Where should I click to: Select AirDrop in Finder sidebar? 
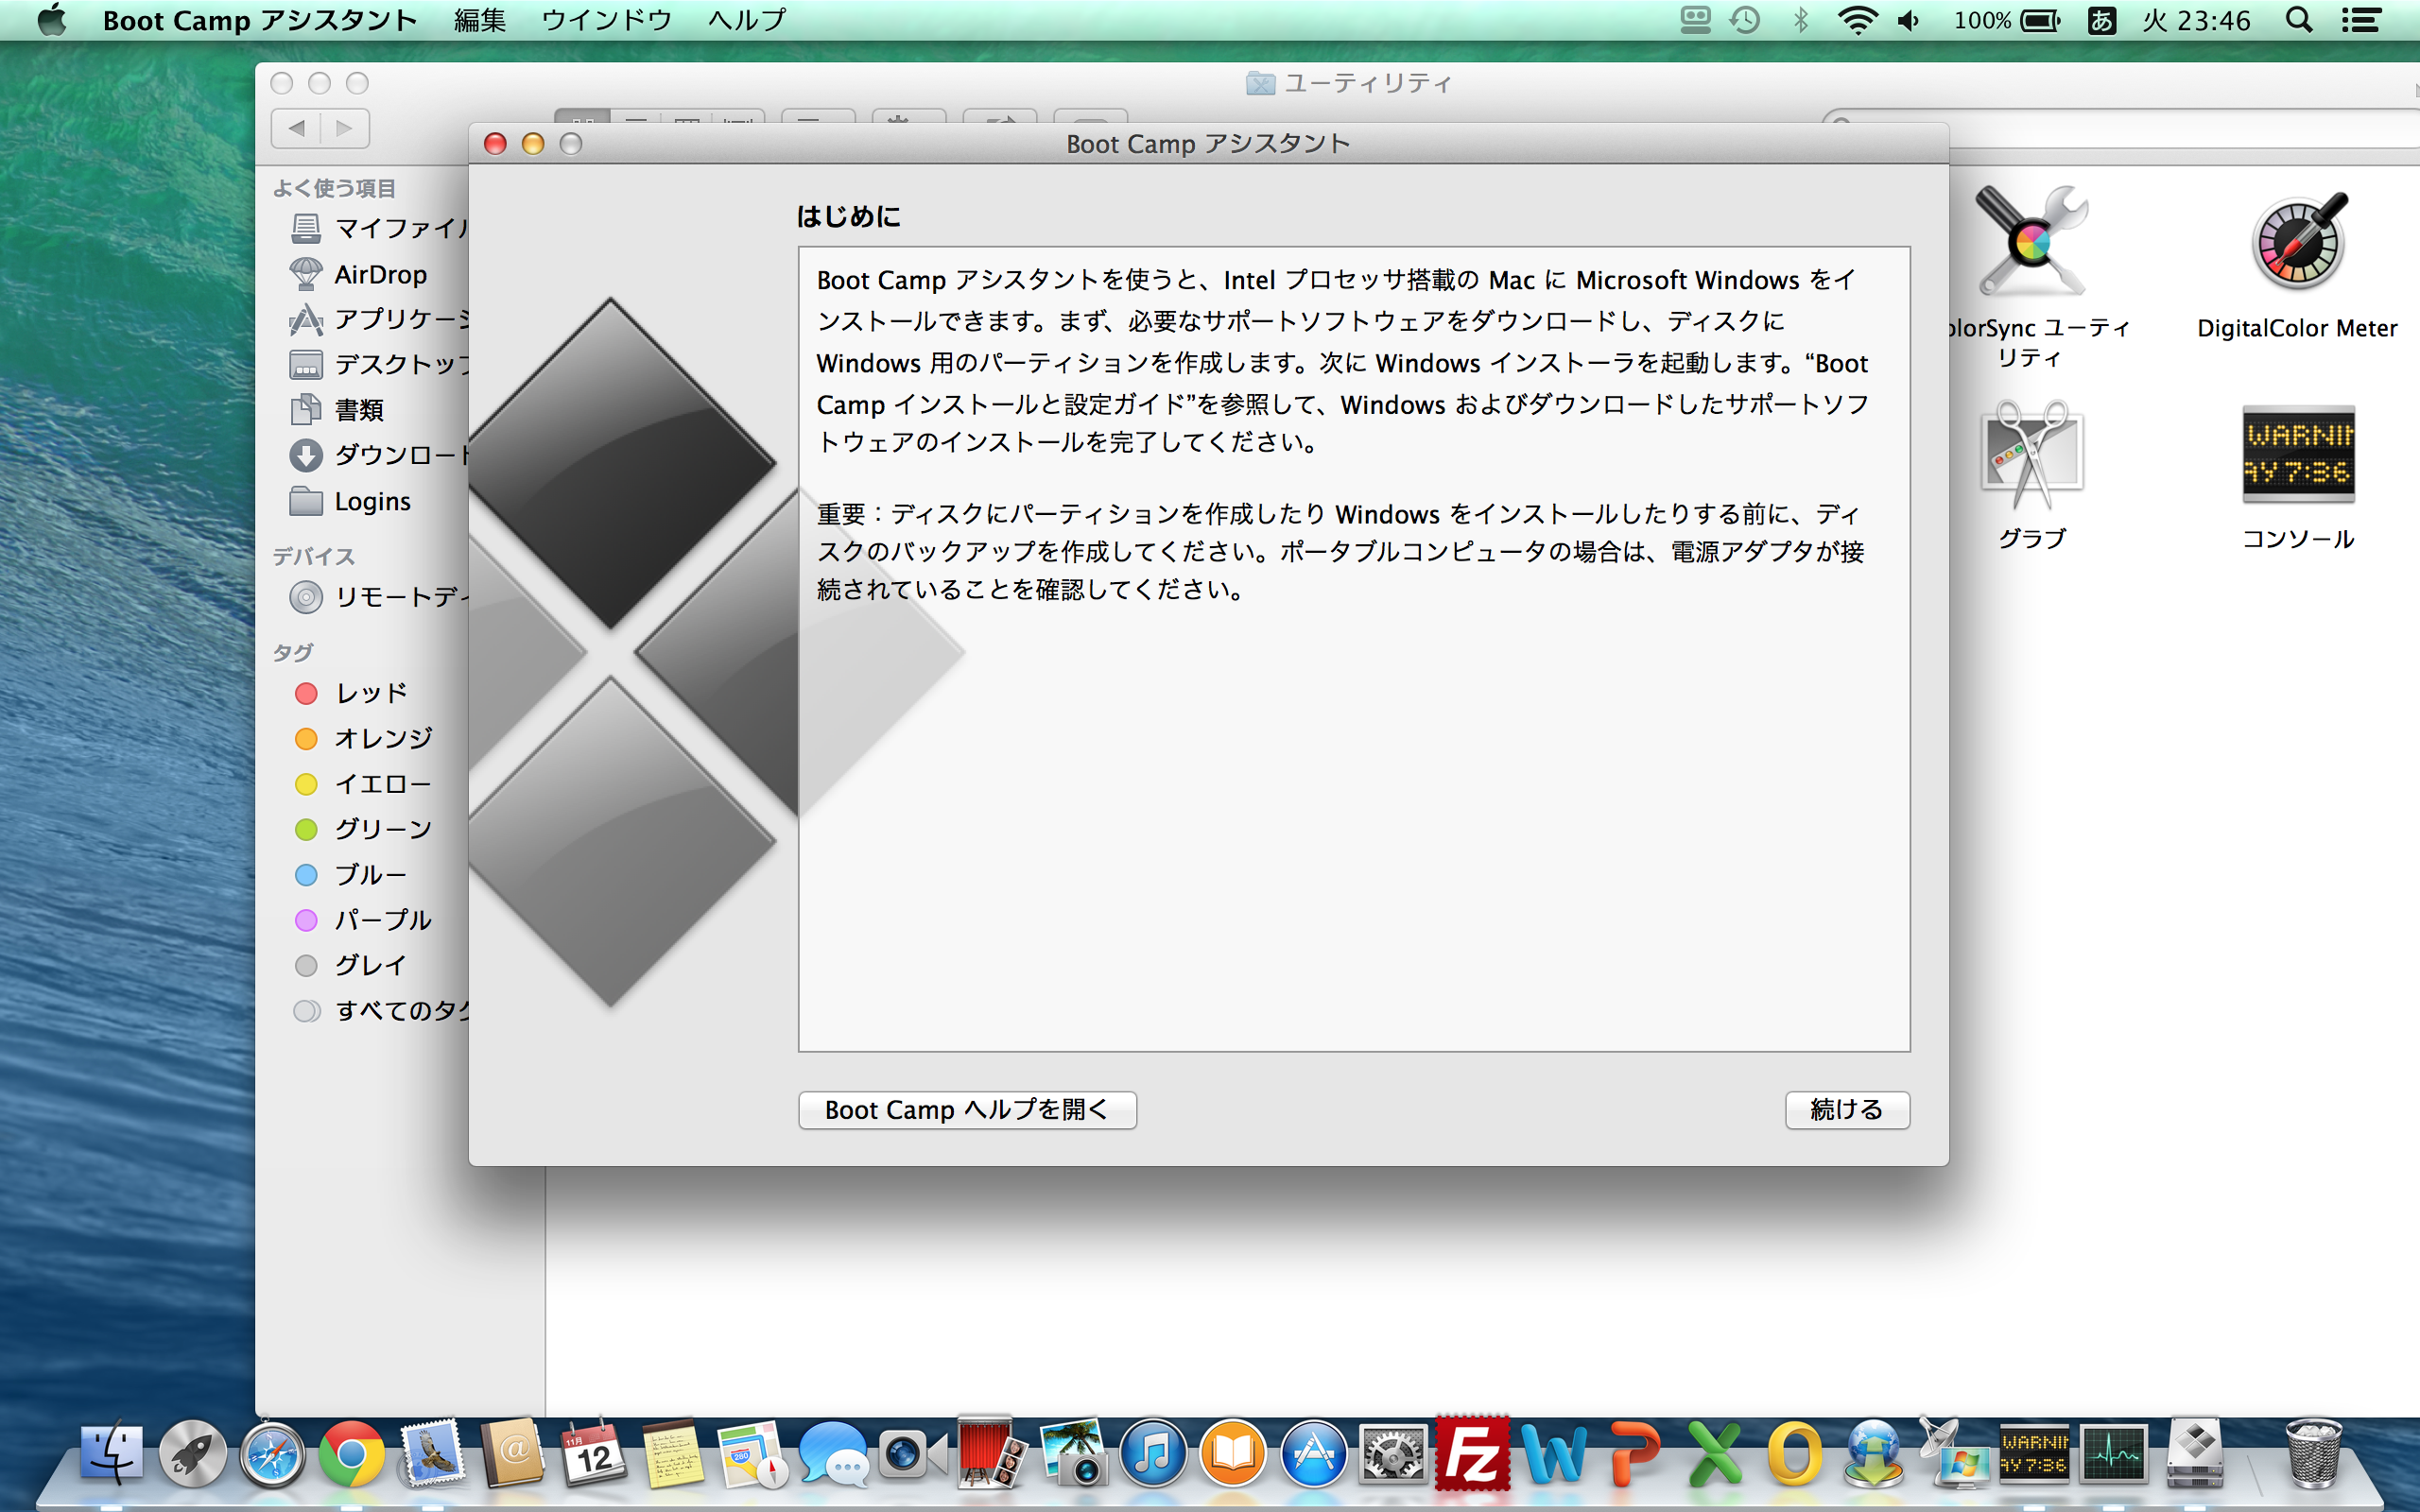point(380,274)
